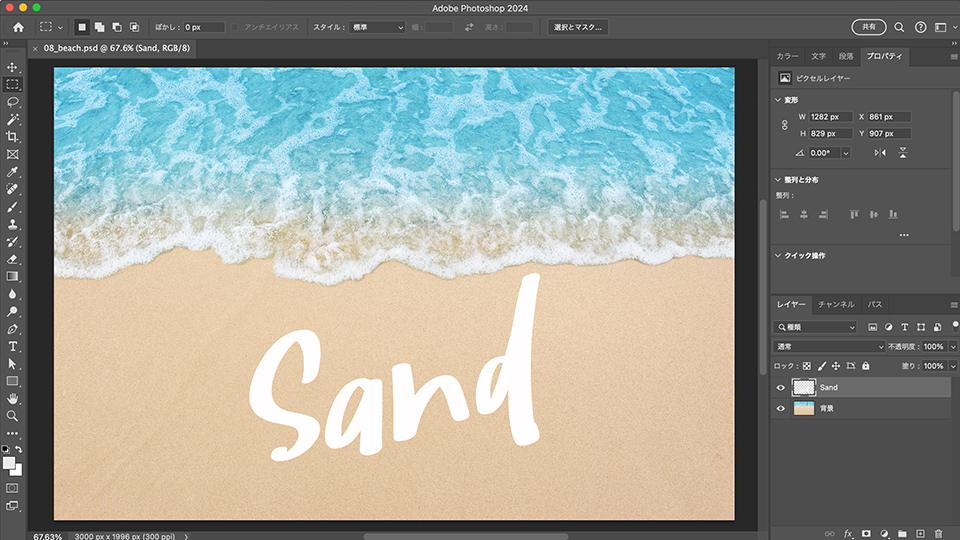Select the Path Selection tool
This screenshot has height=540, width=960.
coord(12,364)
